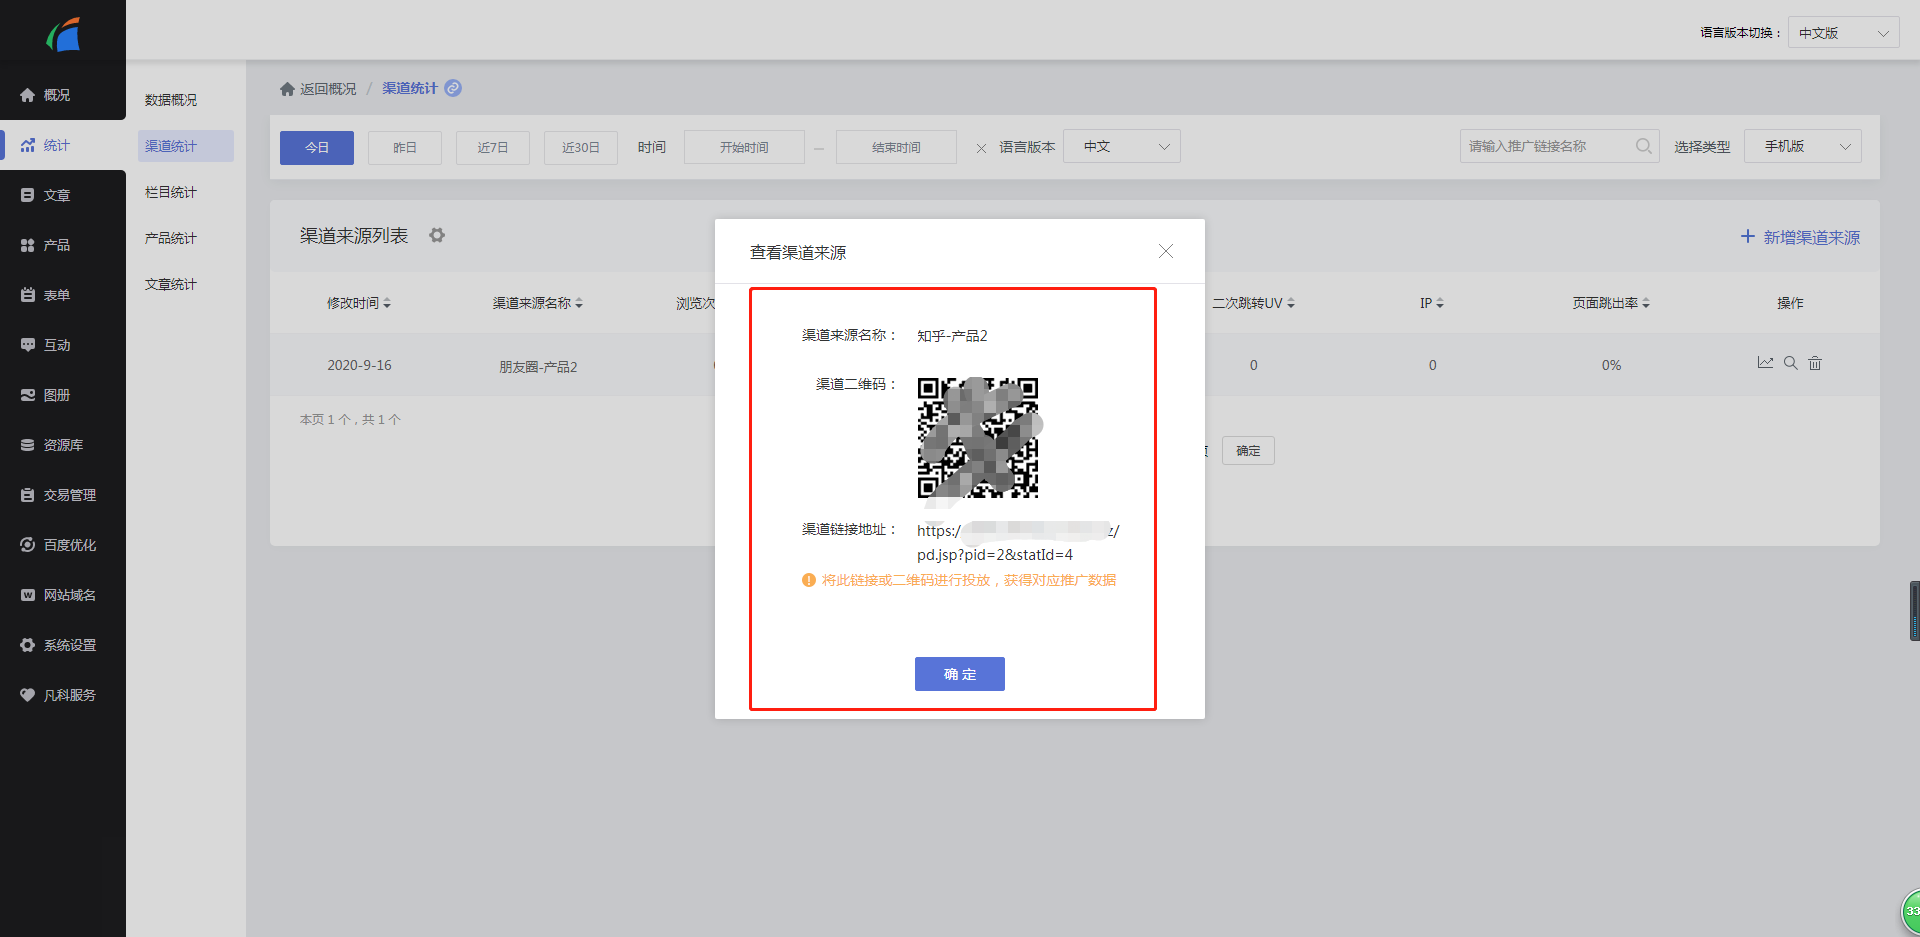Click the Fkw logo icon

[x=63, y=36]
